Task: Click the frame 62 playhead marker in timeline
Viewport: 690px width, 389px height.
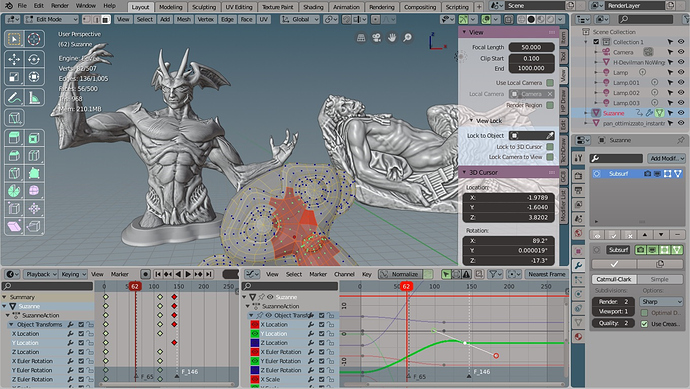Action: (135, 286)
